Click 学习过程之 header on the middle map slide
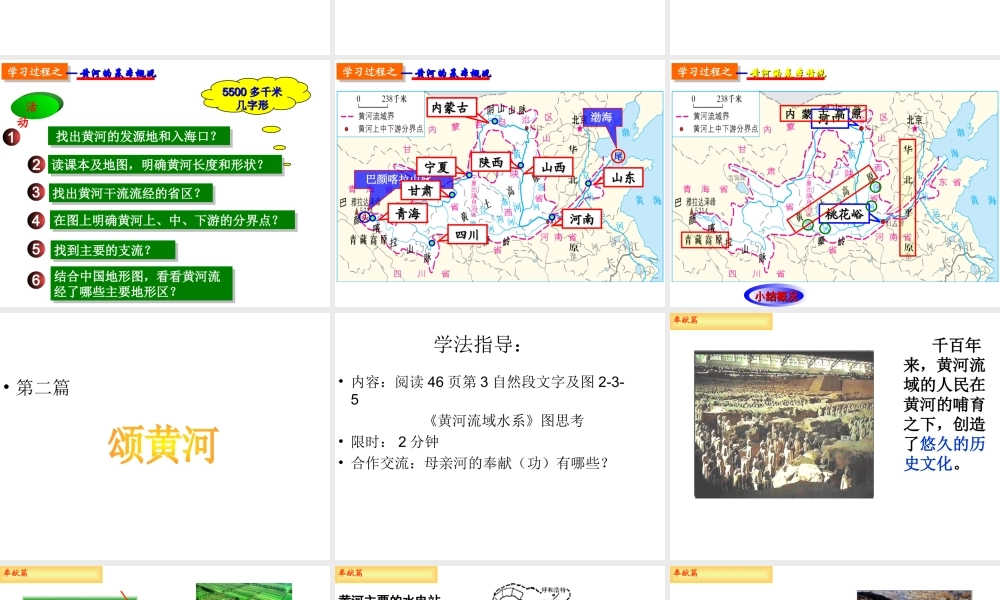 point(369,71)
